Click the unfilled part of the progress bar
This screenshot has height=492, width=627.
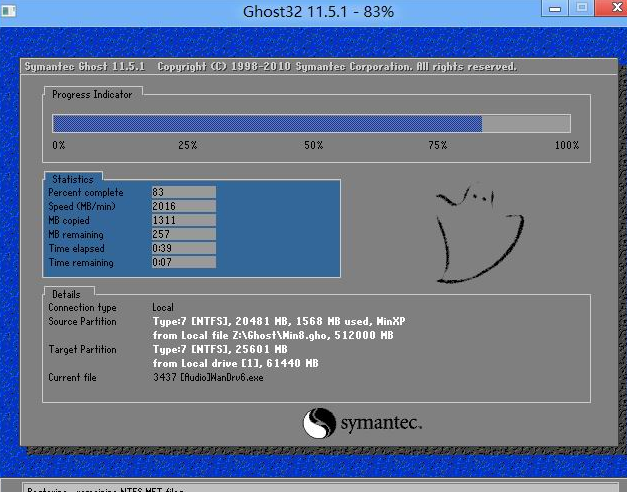pos(525,123)
